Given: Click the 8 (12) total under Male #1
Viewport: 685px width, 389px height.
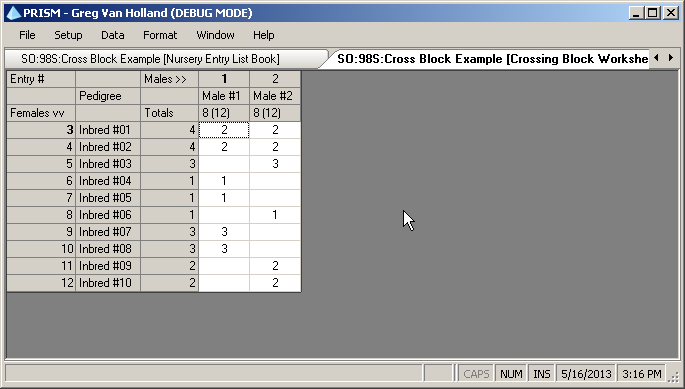Looking at the screenshot, I should click(x=224, y=113).
